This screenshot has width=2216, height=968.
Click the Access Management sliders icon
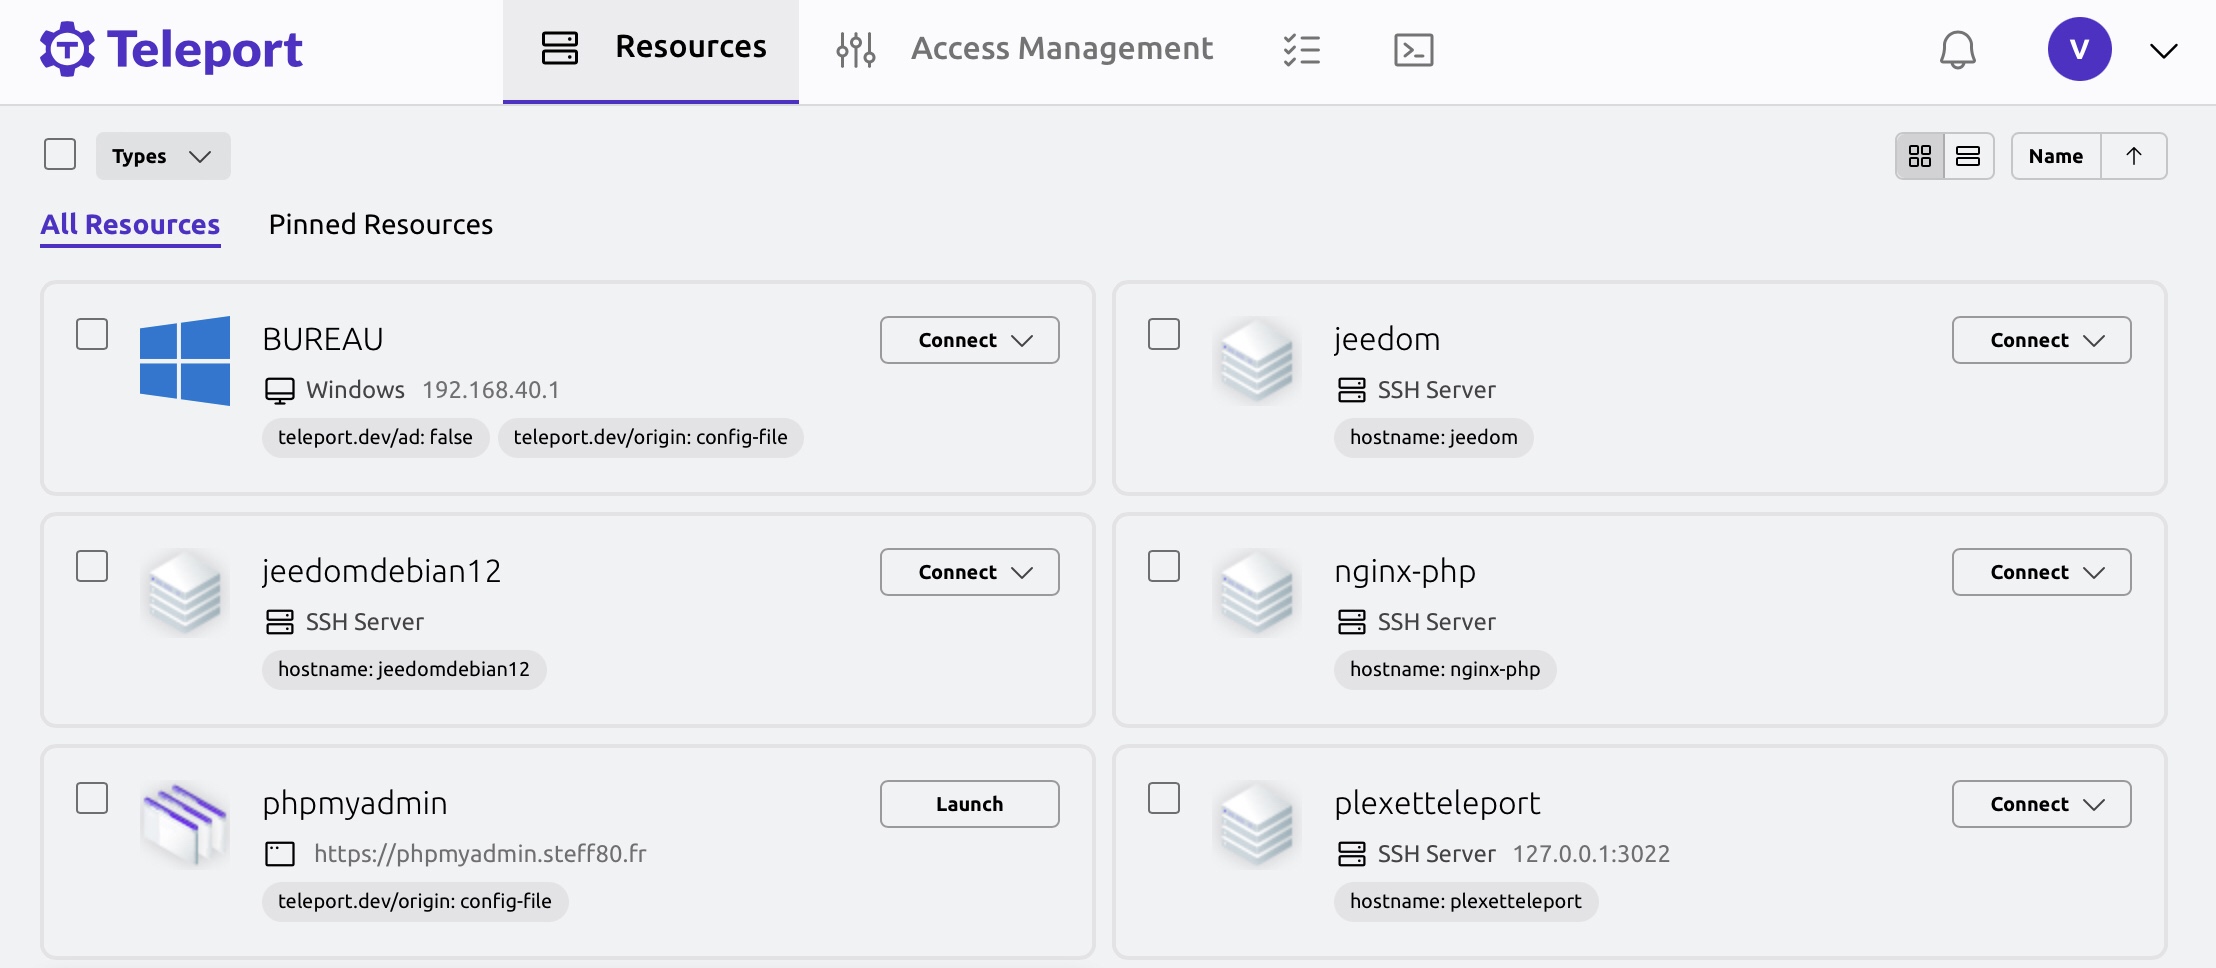(x=856, y=49)
